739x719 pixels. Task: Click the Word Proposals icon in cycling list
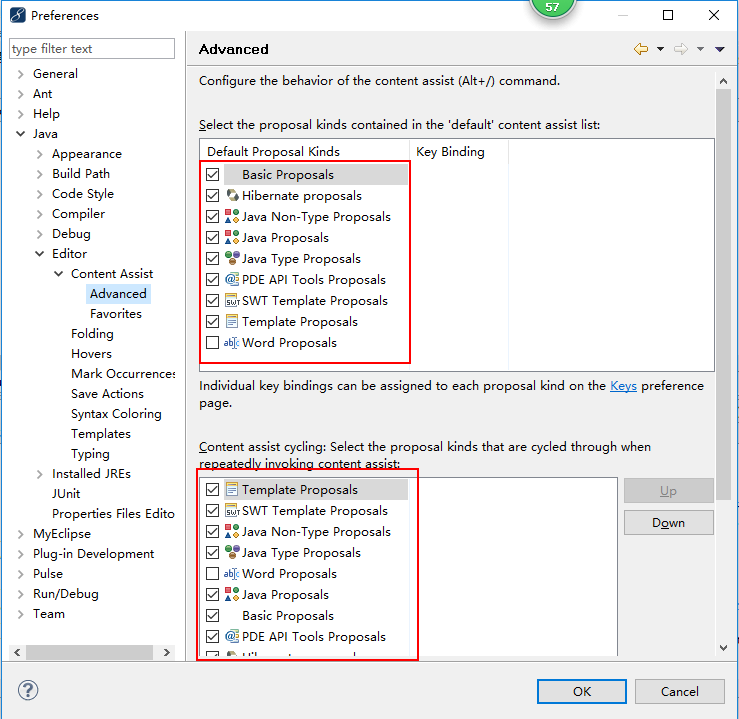pos(232,573)
